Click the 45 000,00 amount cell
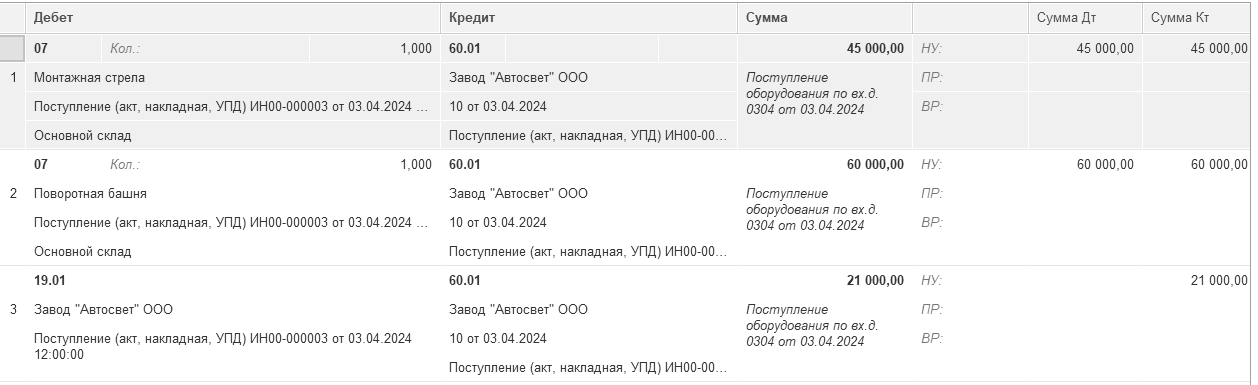The image size is (1258, 385). (x=825, y=48)
